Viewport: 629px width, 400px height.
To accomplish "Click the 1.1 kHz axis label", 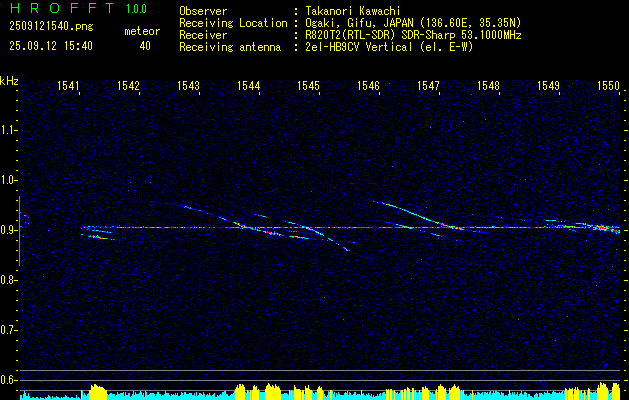I will (7, 130).
